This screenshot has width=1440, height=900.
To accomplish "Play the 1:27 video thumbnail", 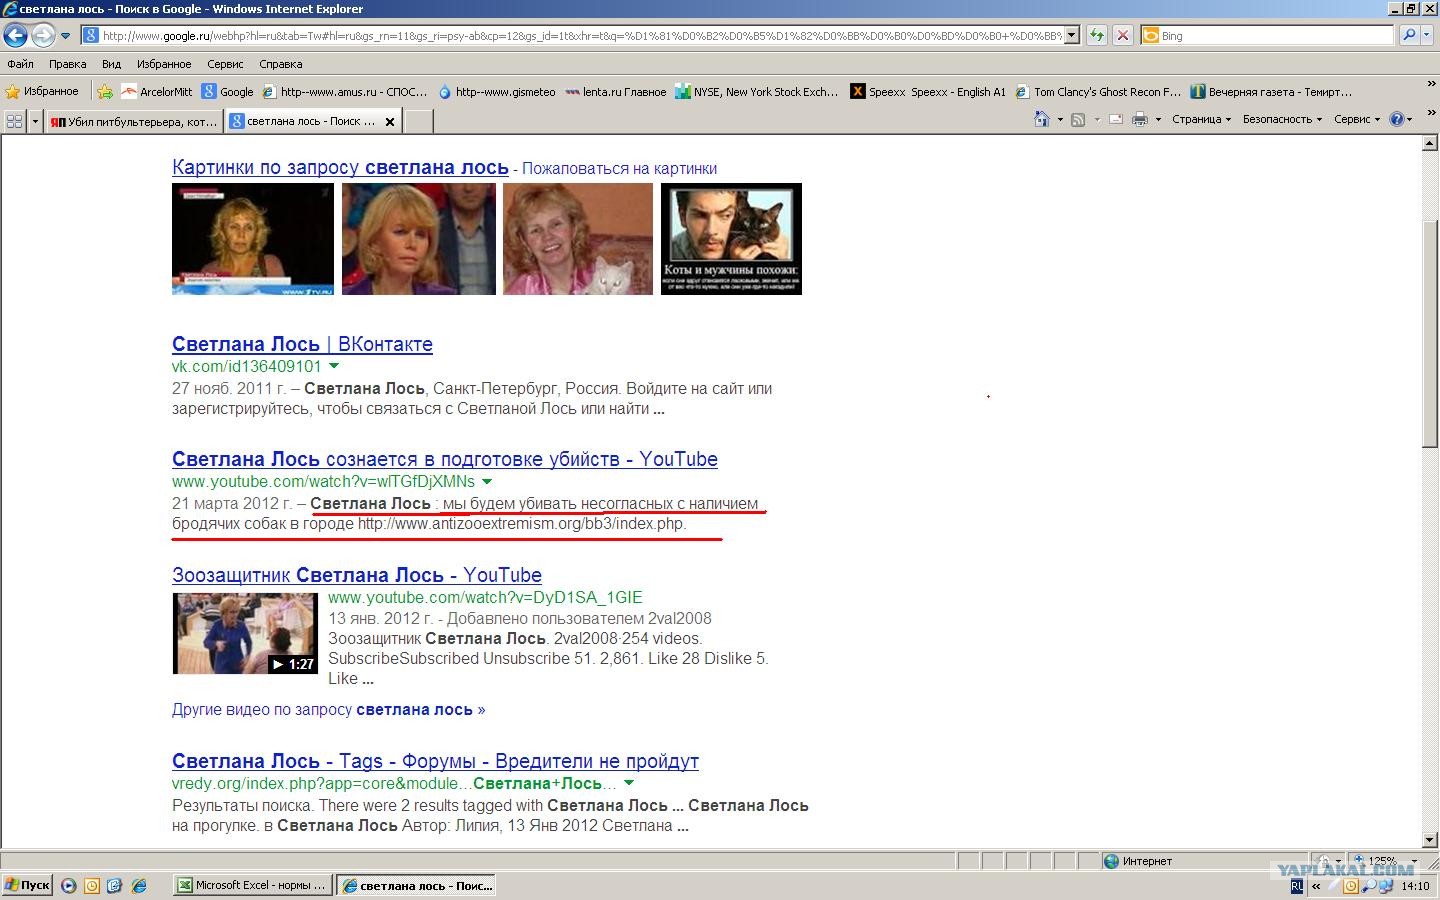I will 245,633.
